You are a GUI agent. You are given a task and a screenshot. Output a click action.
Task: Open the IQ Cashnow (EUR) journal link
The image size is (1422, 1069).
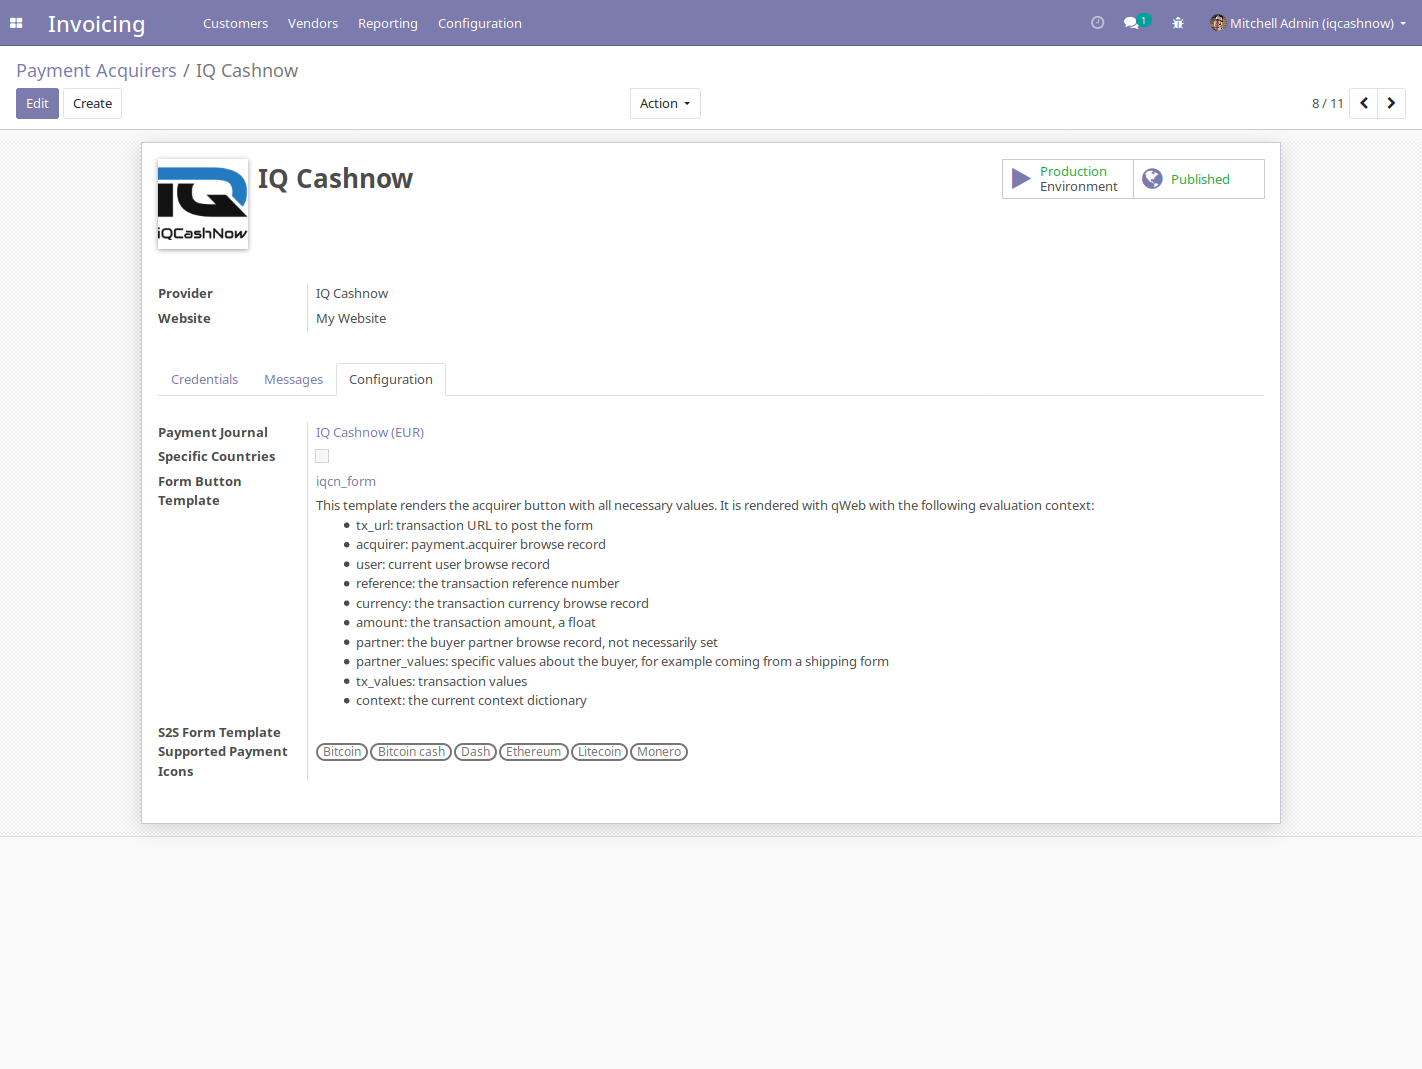pos(370,432)
